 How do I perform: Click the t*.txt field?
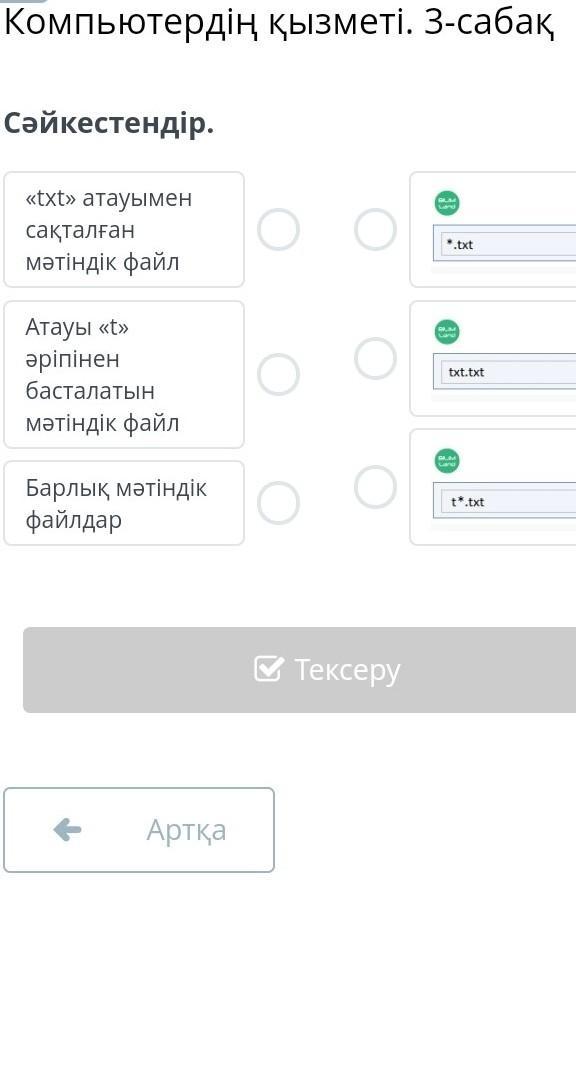505,502
